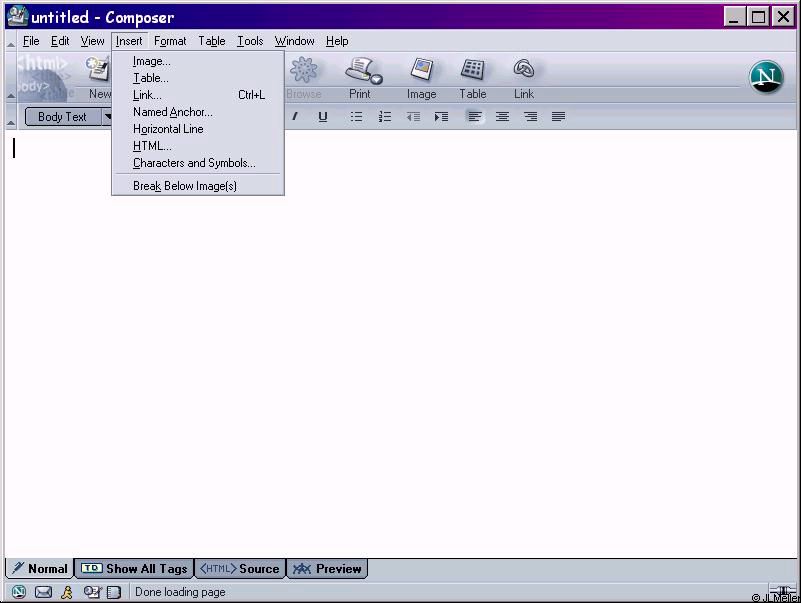The image size is (801, 603).
Task: Toggle underline formatting
Action: coord(322,117)
